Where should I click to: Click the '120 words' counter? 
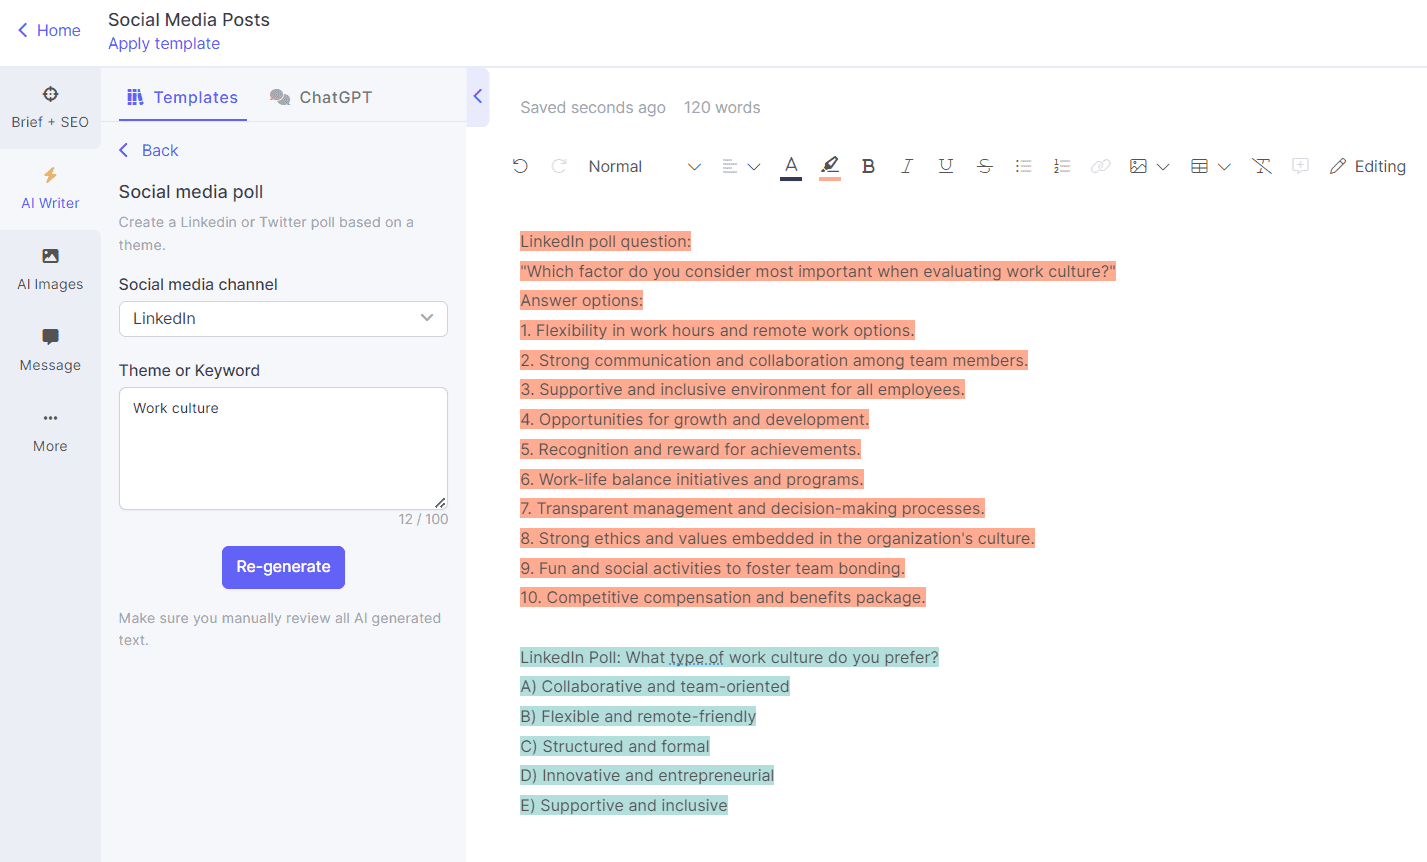pos(722,107)
